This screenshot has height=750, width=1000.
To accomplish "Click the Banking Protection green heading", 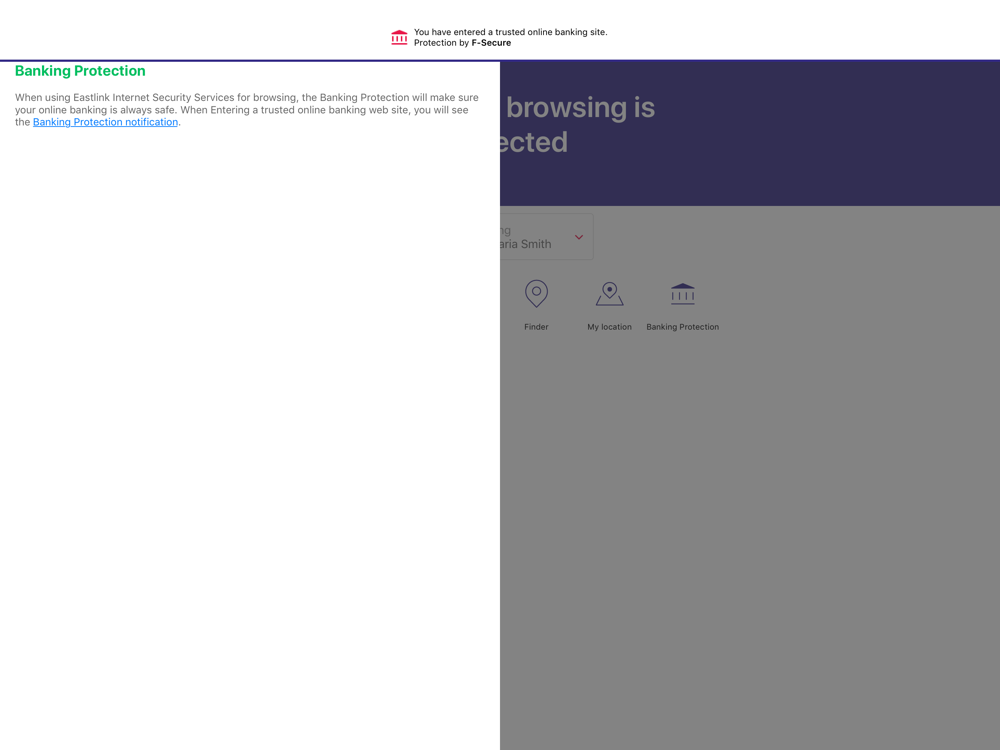I will coord(80,71).
